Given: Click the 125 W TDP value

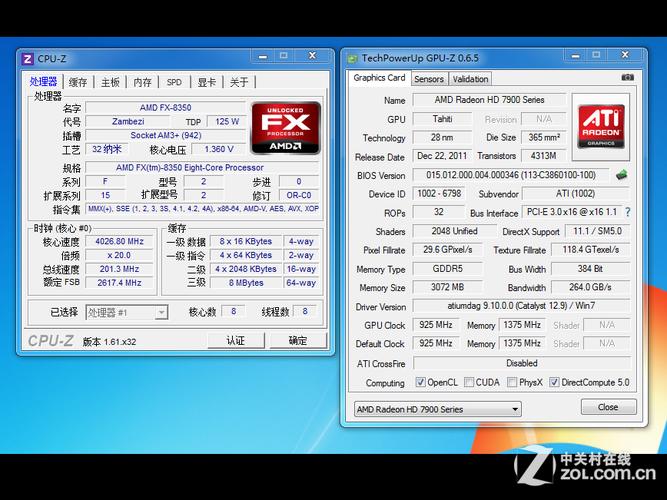Looking at the screenshot, I should click(227, 122).
